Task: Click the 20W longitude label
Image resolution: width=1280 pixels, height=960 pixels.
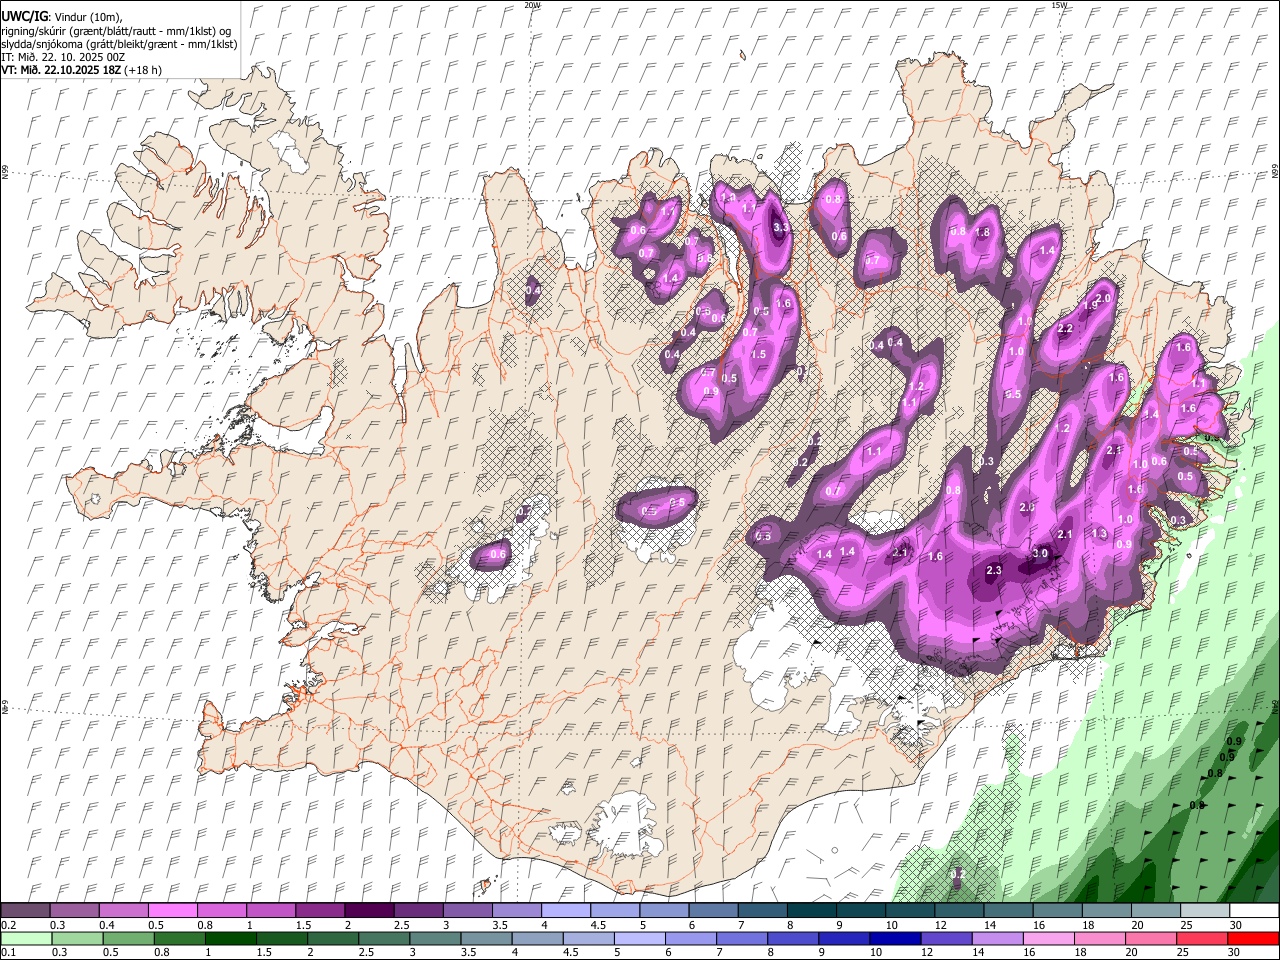Action: tap(532, 5)
